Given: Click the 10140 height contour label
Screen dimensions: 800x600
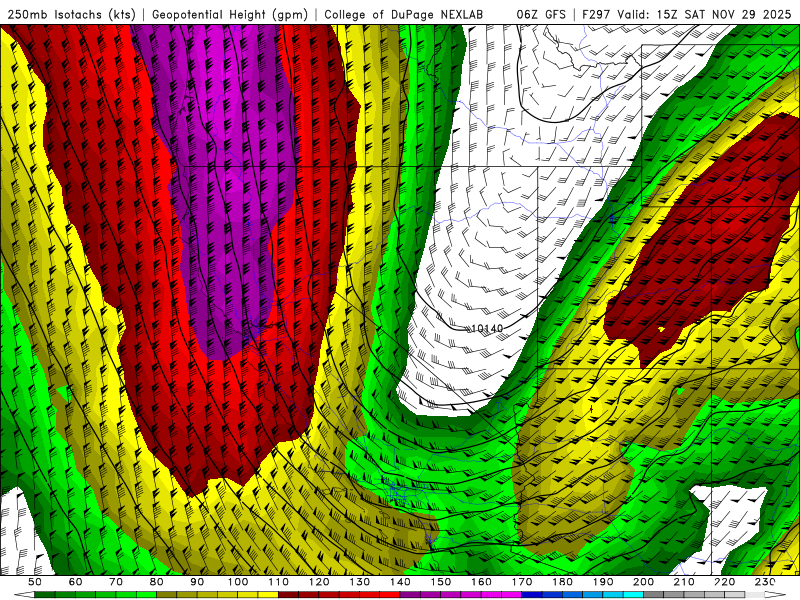Looking at the screenshot, I should tap(487, 329).
